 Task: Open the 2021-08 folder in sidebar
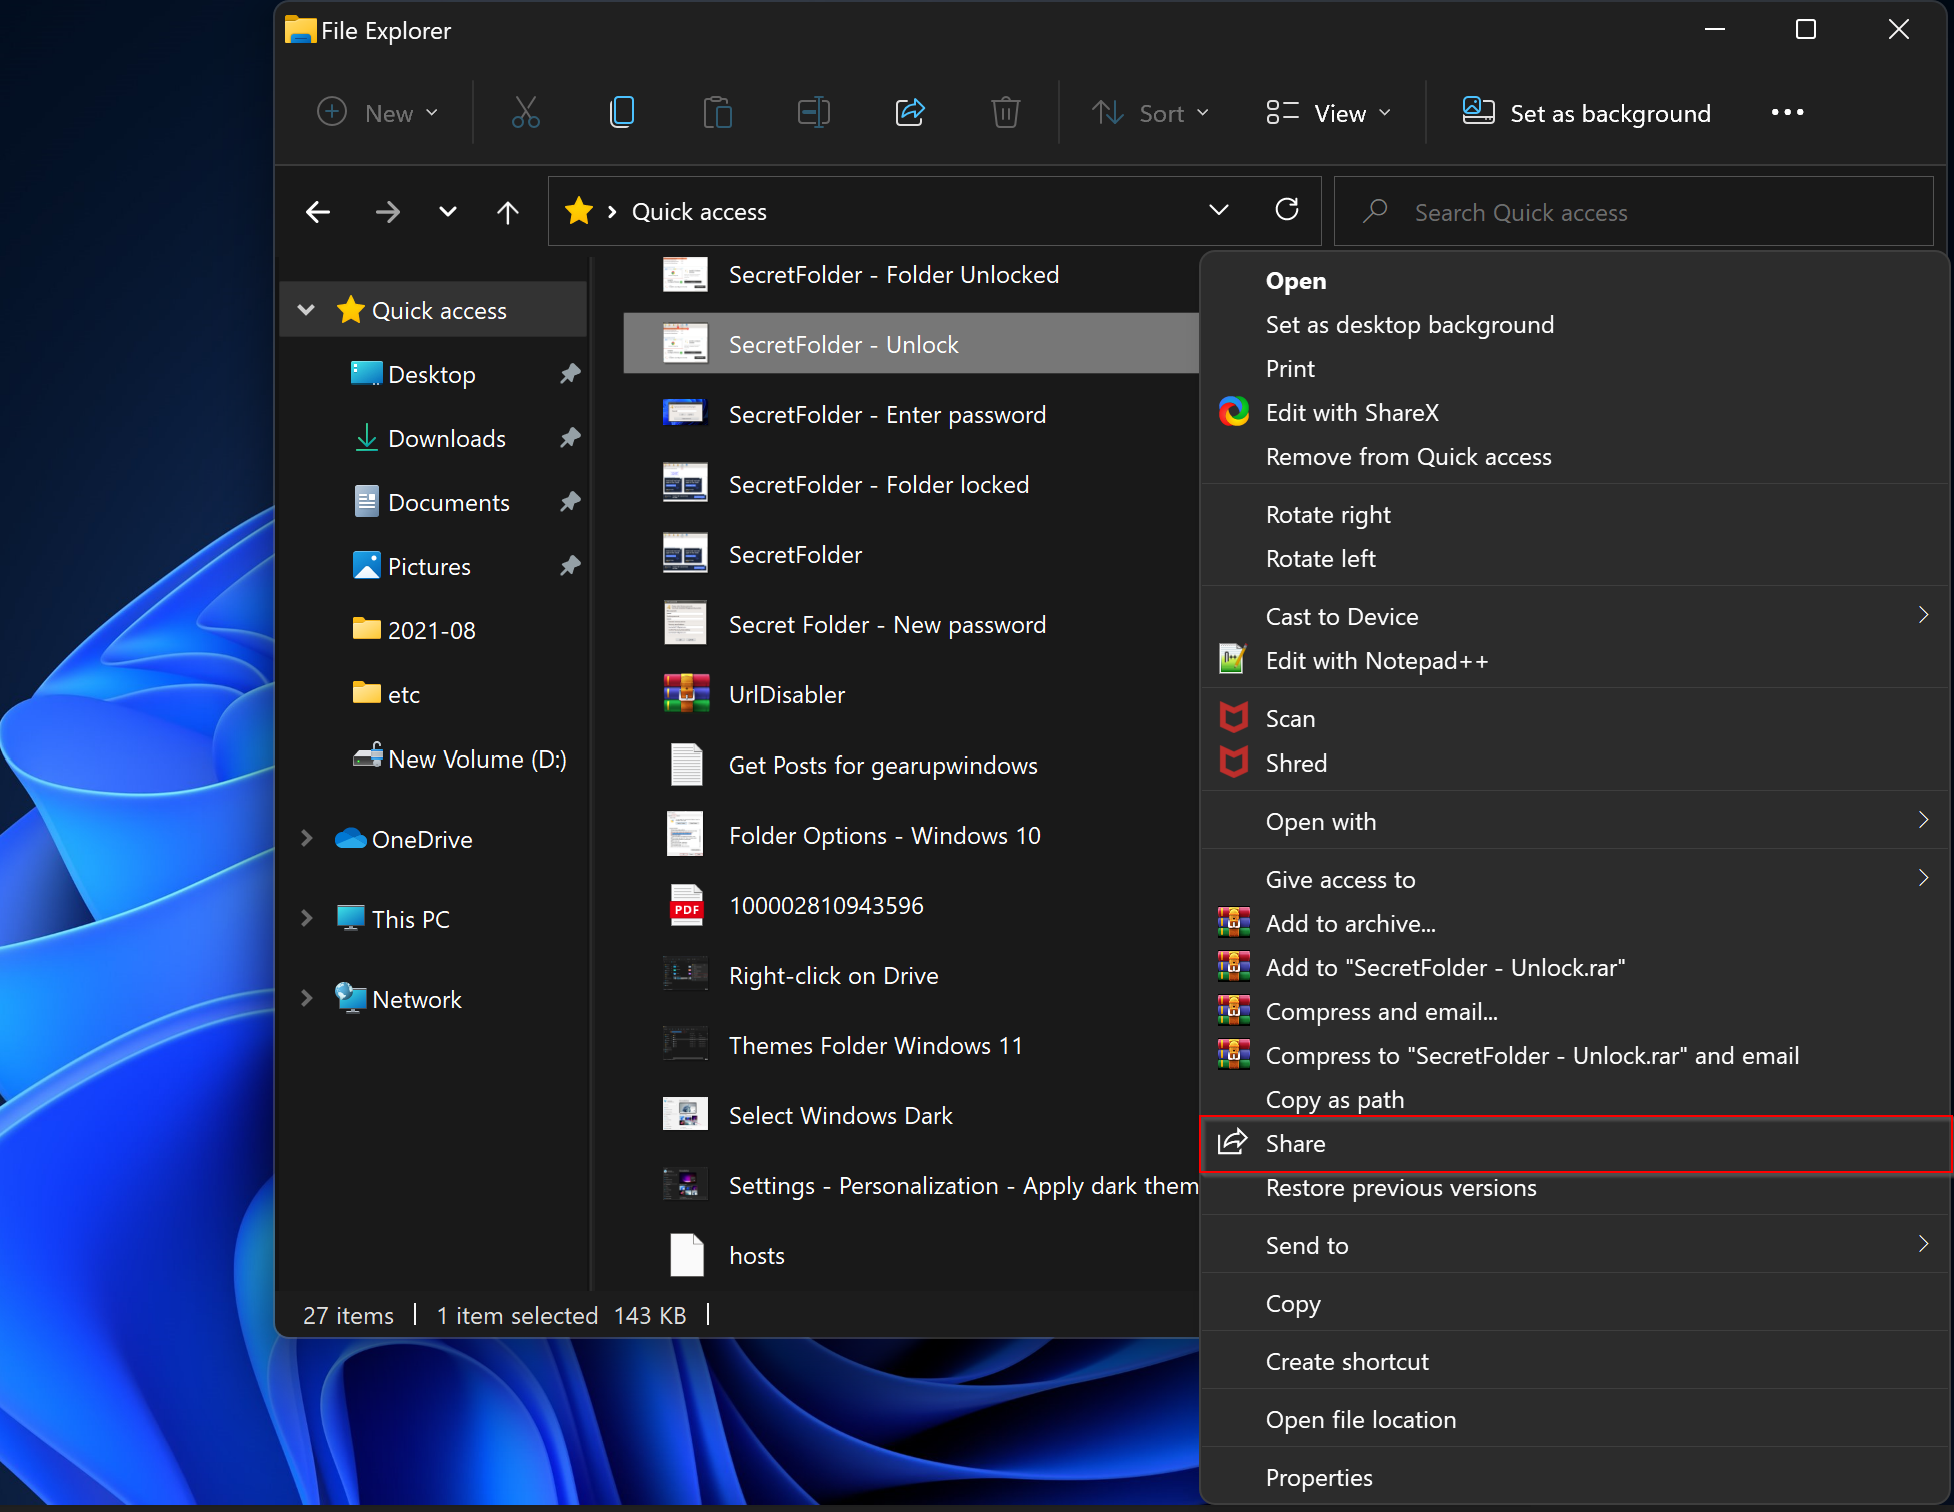coord(431,630)
